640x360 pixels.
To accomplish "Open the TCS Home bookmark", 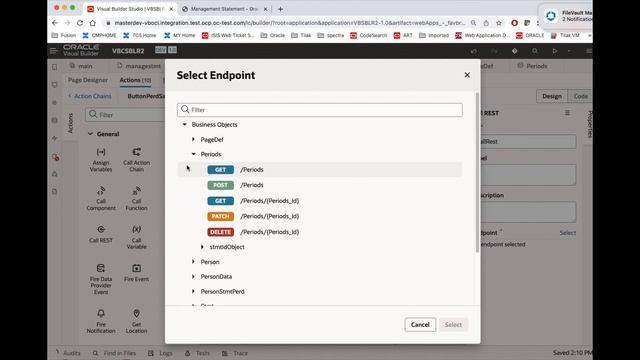I will 139,36.
